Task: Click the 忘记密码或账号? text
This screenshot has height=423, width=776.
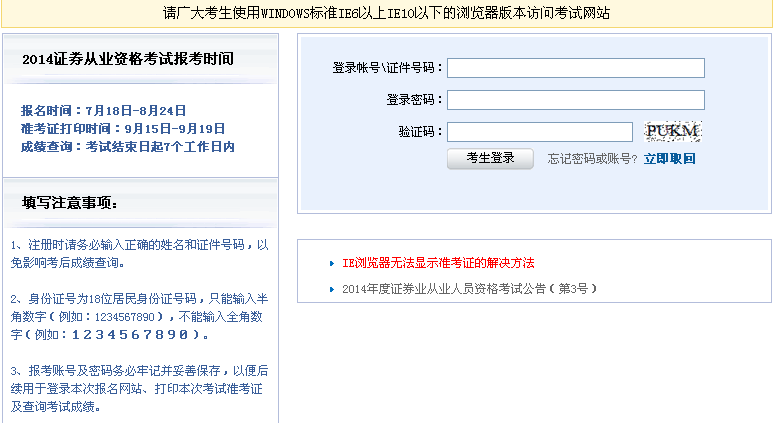Action: click(592, 159)
